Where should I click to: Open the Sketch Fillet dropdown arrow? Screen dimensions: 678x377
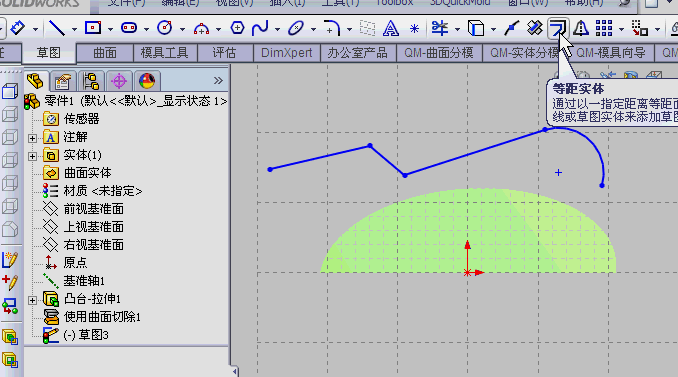tap(349, 29)
